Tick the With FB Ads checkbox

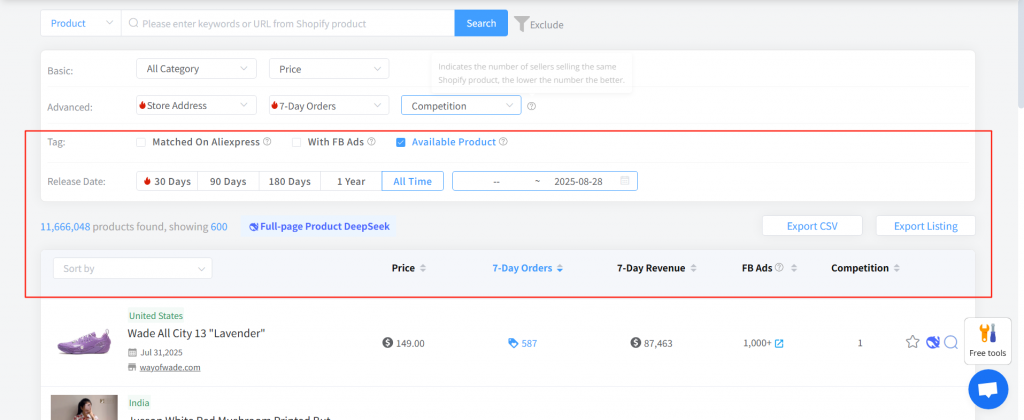tap(297, 142)
